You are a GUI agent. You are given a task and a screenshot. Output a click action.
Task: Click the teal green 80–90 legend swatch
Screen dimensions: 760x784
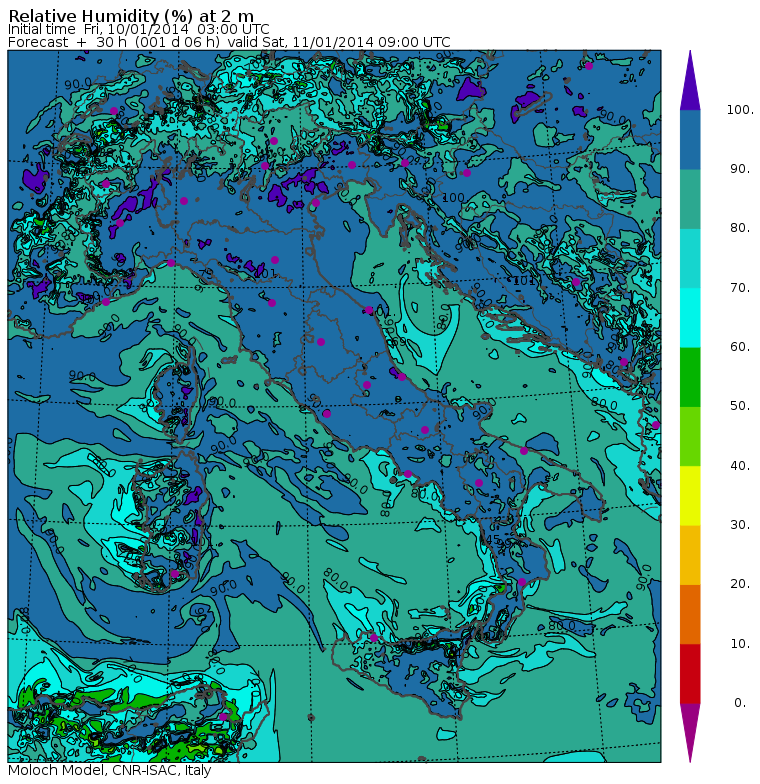point(690,199)
